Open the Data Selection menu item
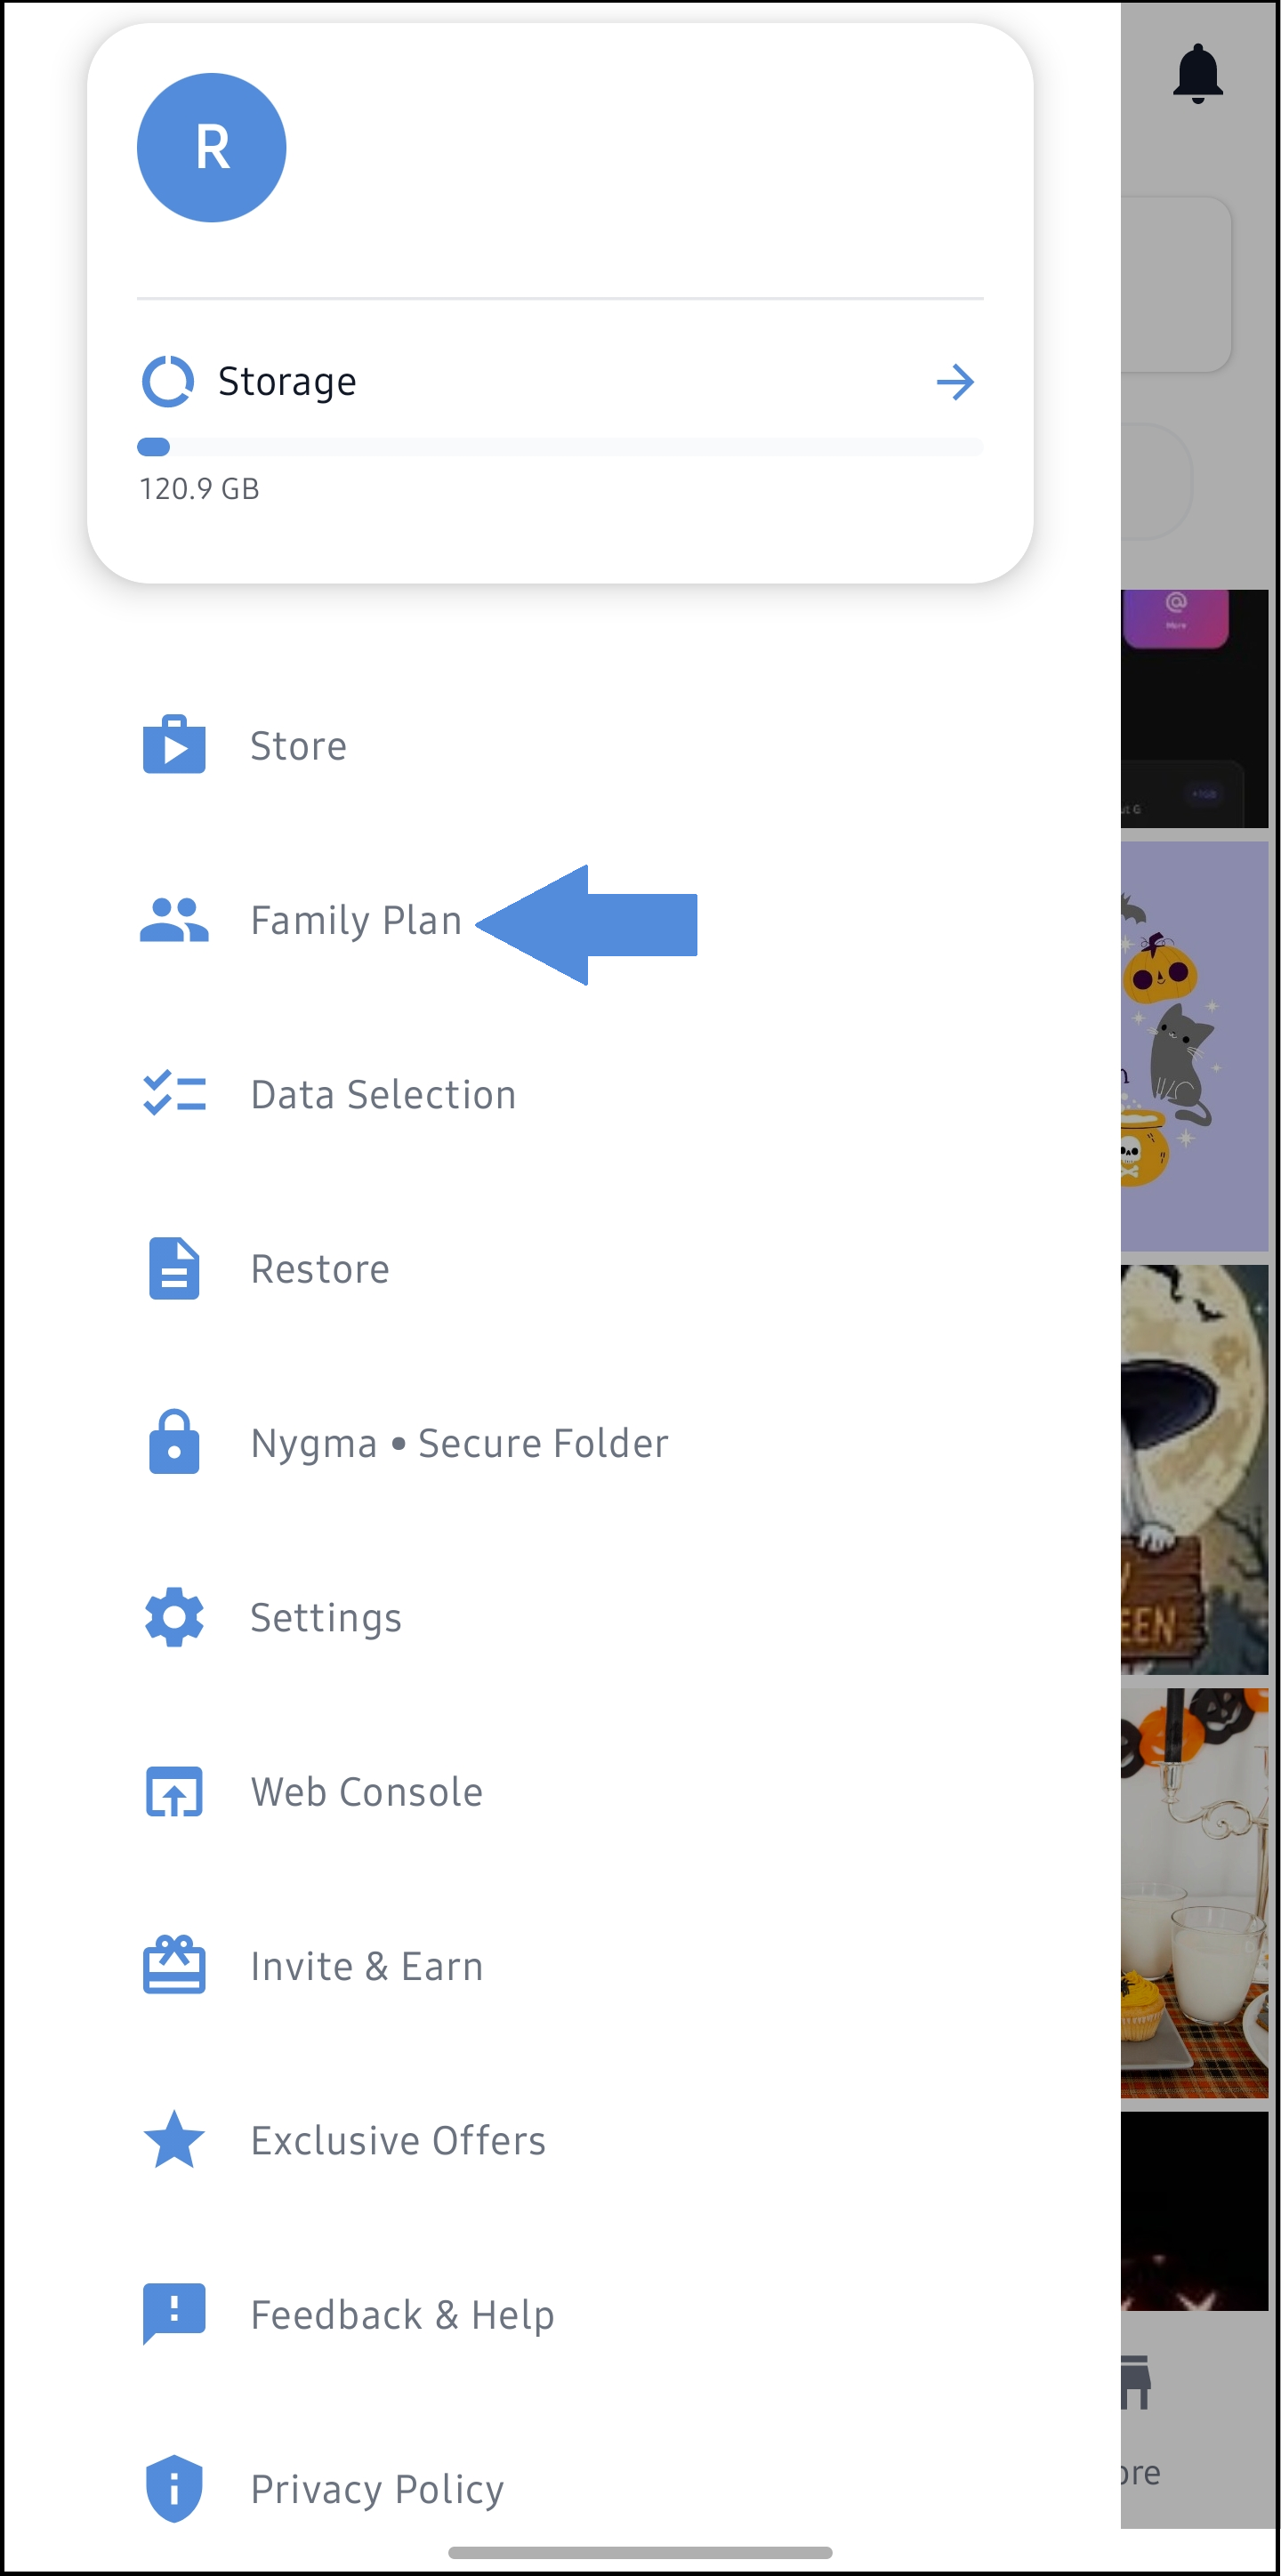The image size is (1281, 2576). pyautogui.click(x=383, y=1094)
